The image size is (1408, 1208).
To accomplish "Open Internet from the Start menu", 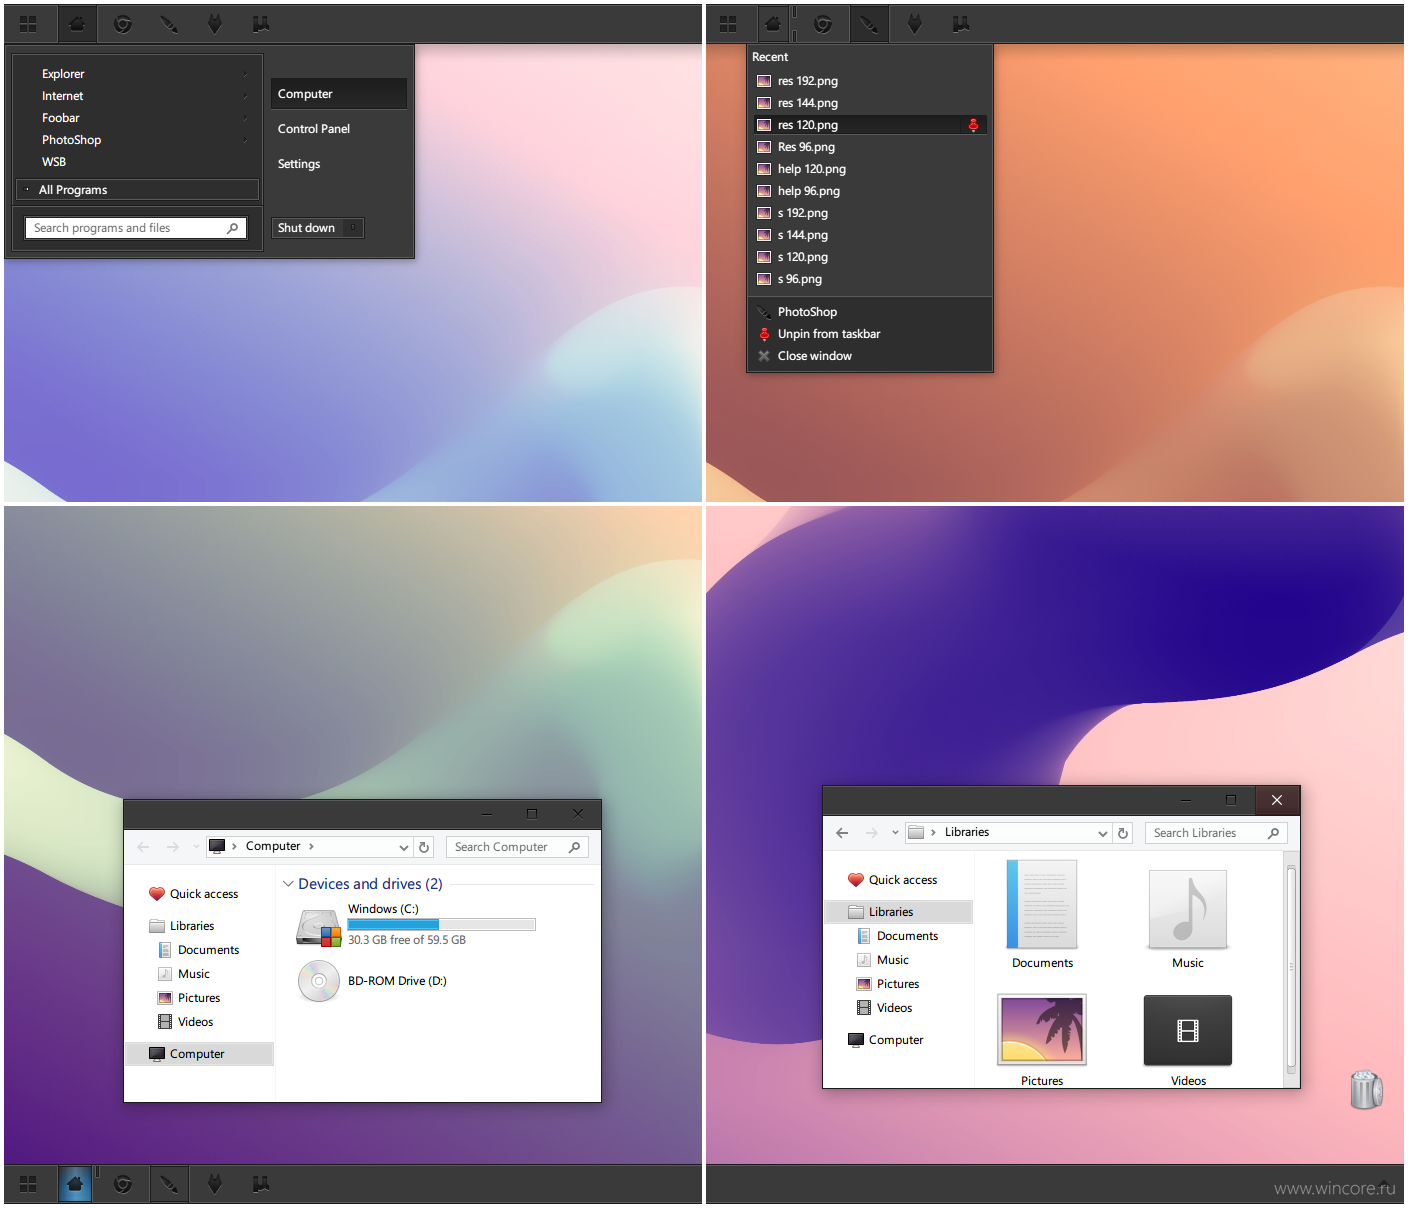I will point(62,96).
